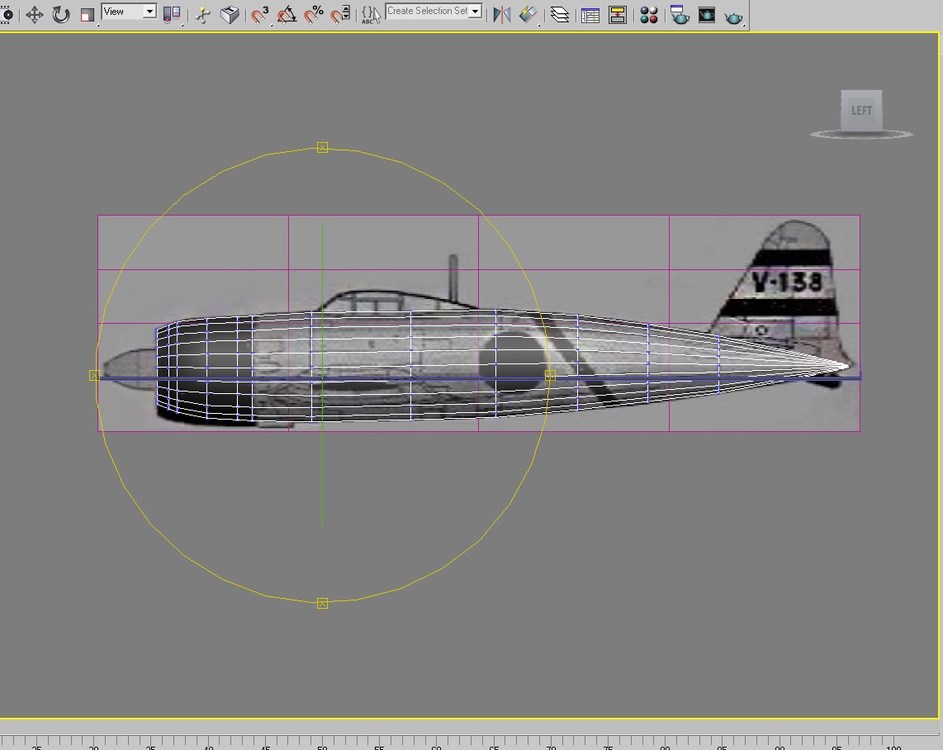
Task: Toggle the Percent Snap
Action: click(313, 14)
